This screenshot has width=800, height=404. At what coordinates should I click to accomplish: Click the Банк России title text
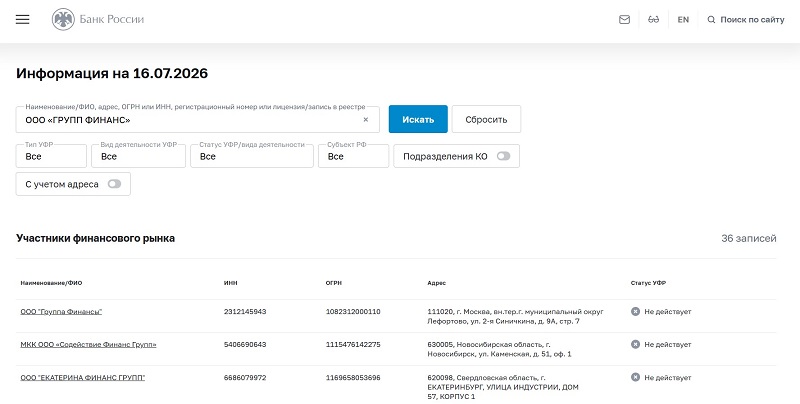pos(112,19)
